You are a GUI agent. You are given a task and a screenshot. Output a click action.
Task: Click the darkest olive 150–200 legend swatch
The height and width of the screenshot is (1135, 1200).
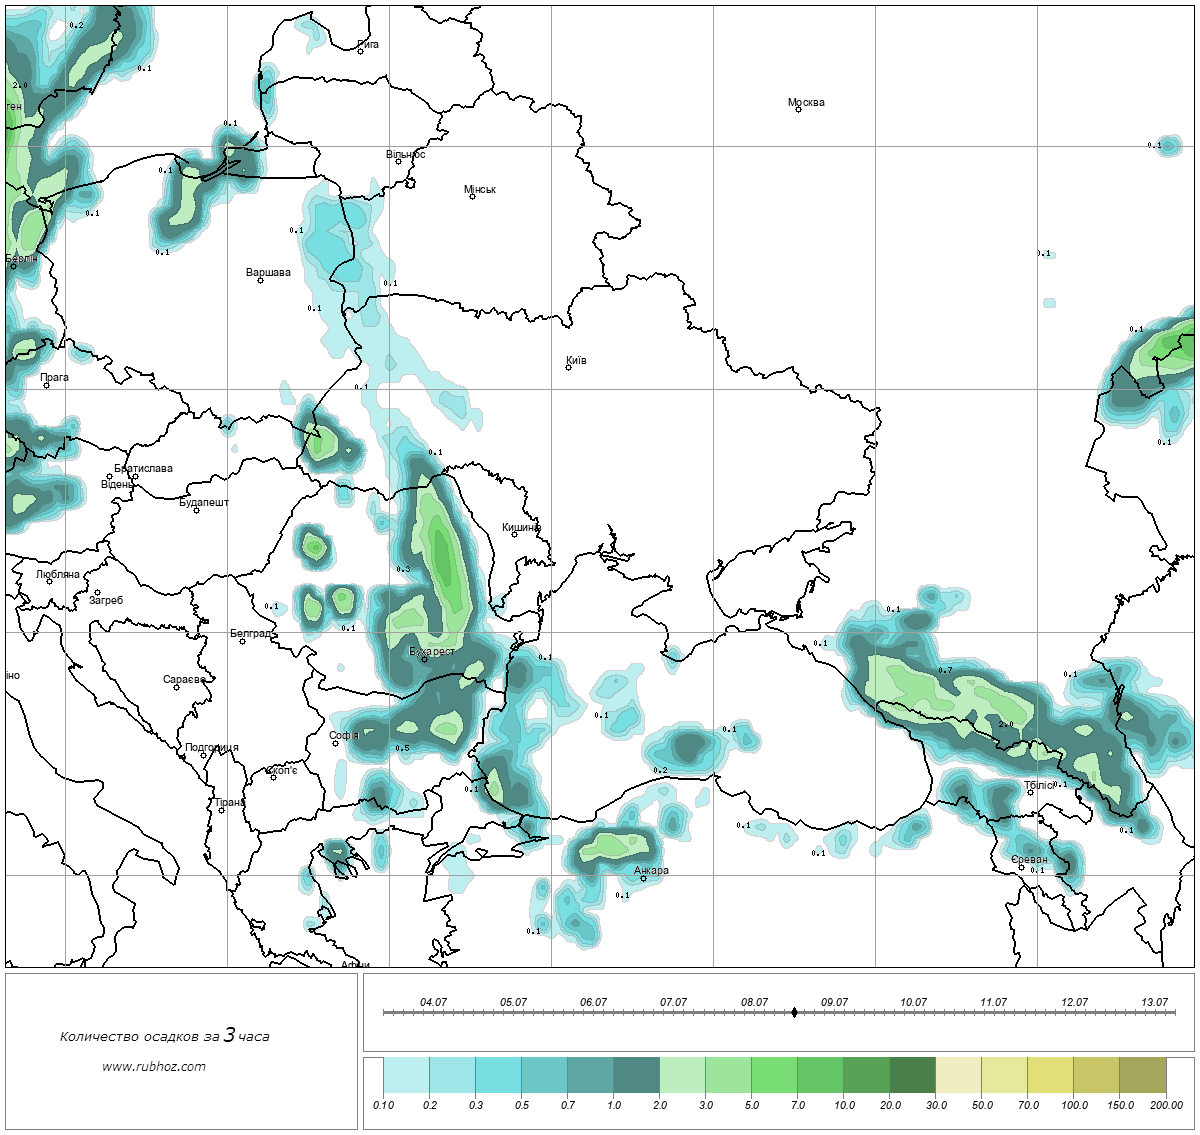[1142, 1077]
